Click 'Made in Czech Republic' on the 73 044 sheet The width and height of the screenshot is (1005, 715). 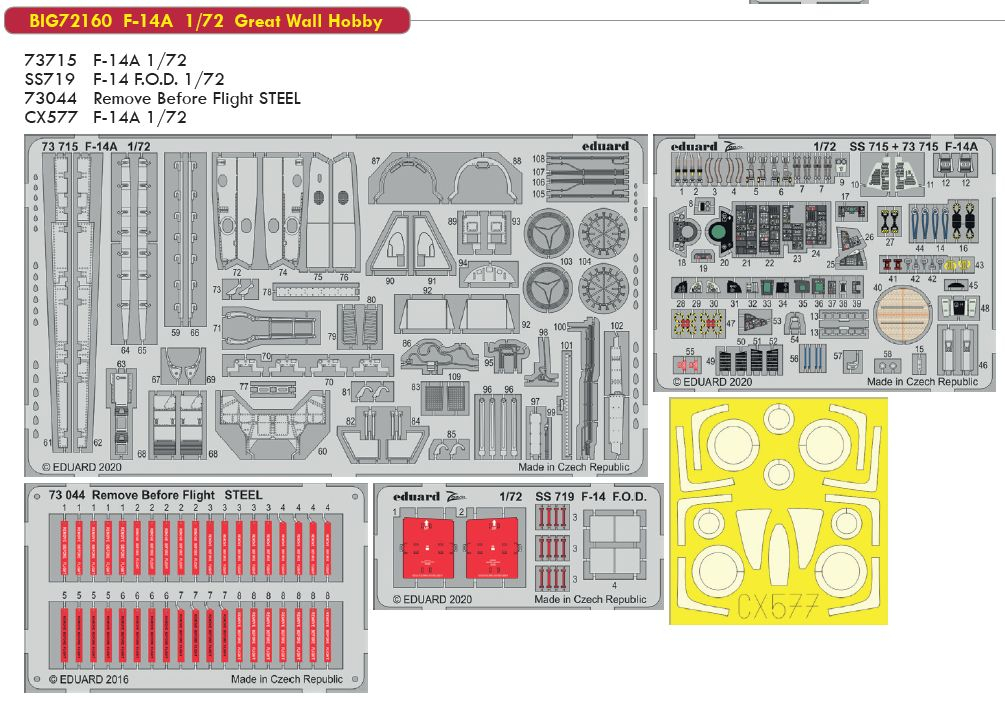pyautogui.click(x=287, y=679)
